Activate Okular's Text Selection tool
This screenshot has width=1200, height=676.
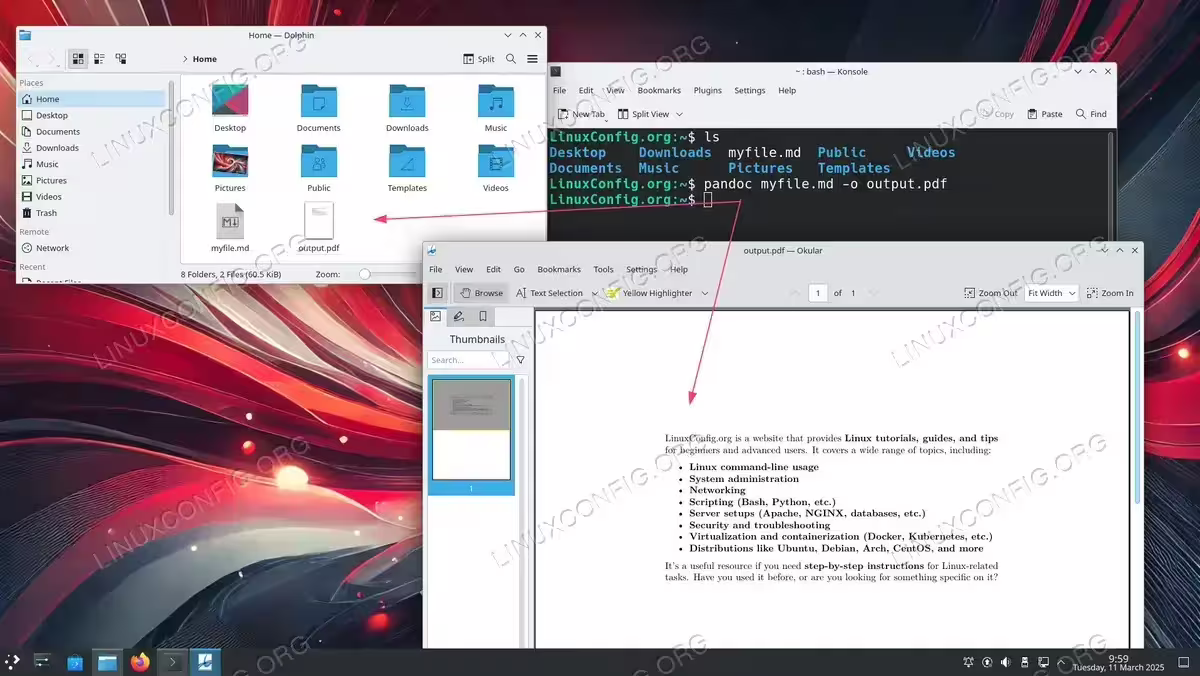coord(549,293)
